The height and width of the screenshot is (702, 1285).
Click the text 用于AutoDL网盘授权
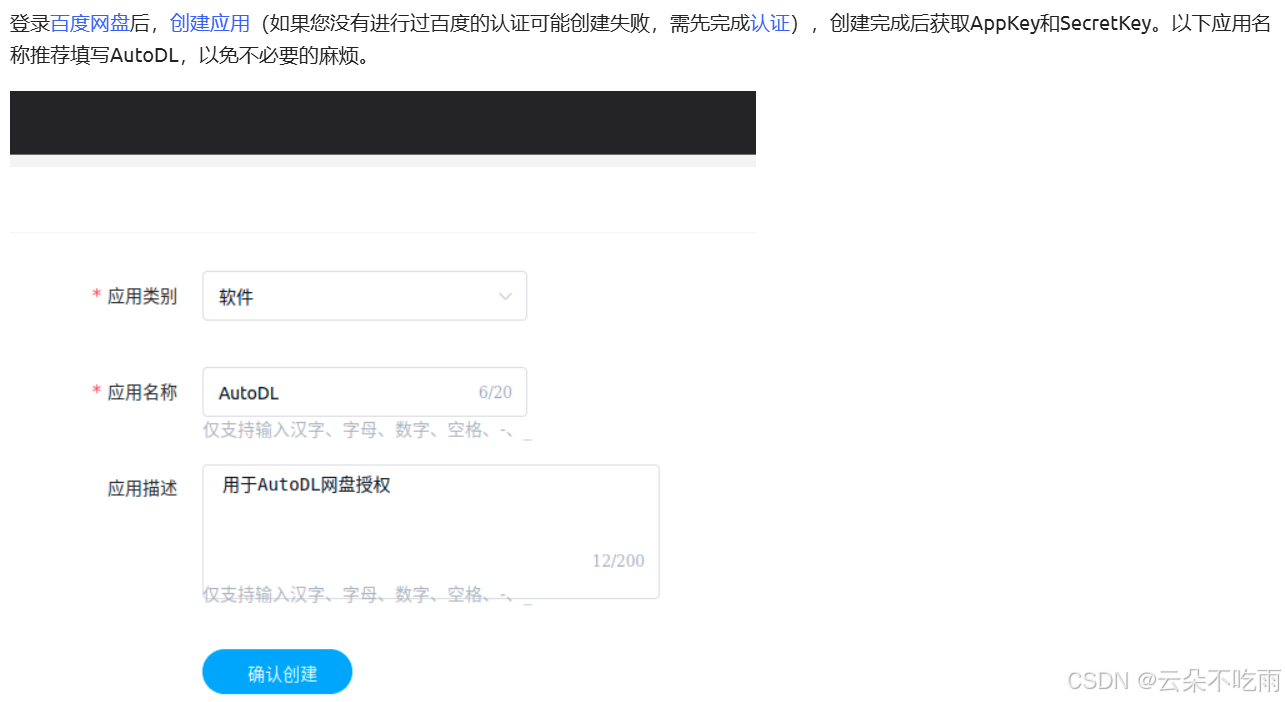pyautogui.click(x=306, y=485)
